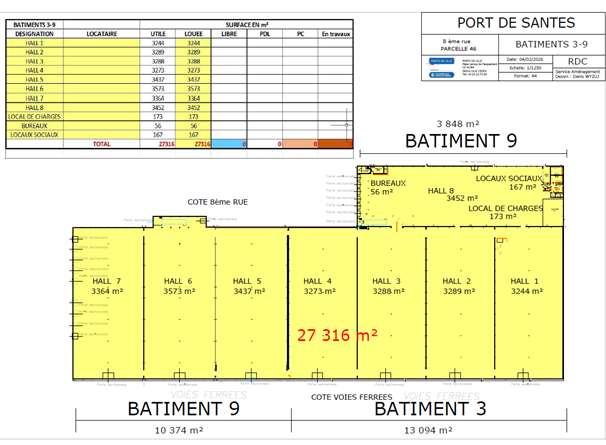
Task: Click the light orange PC total cell
Action: click(301, 144)
